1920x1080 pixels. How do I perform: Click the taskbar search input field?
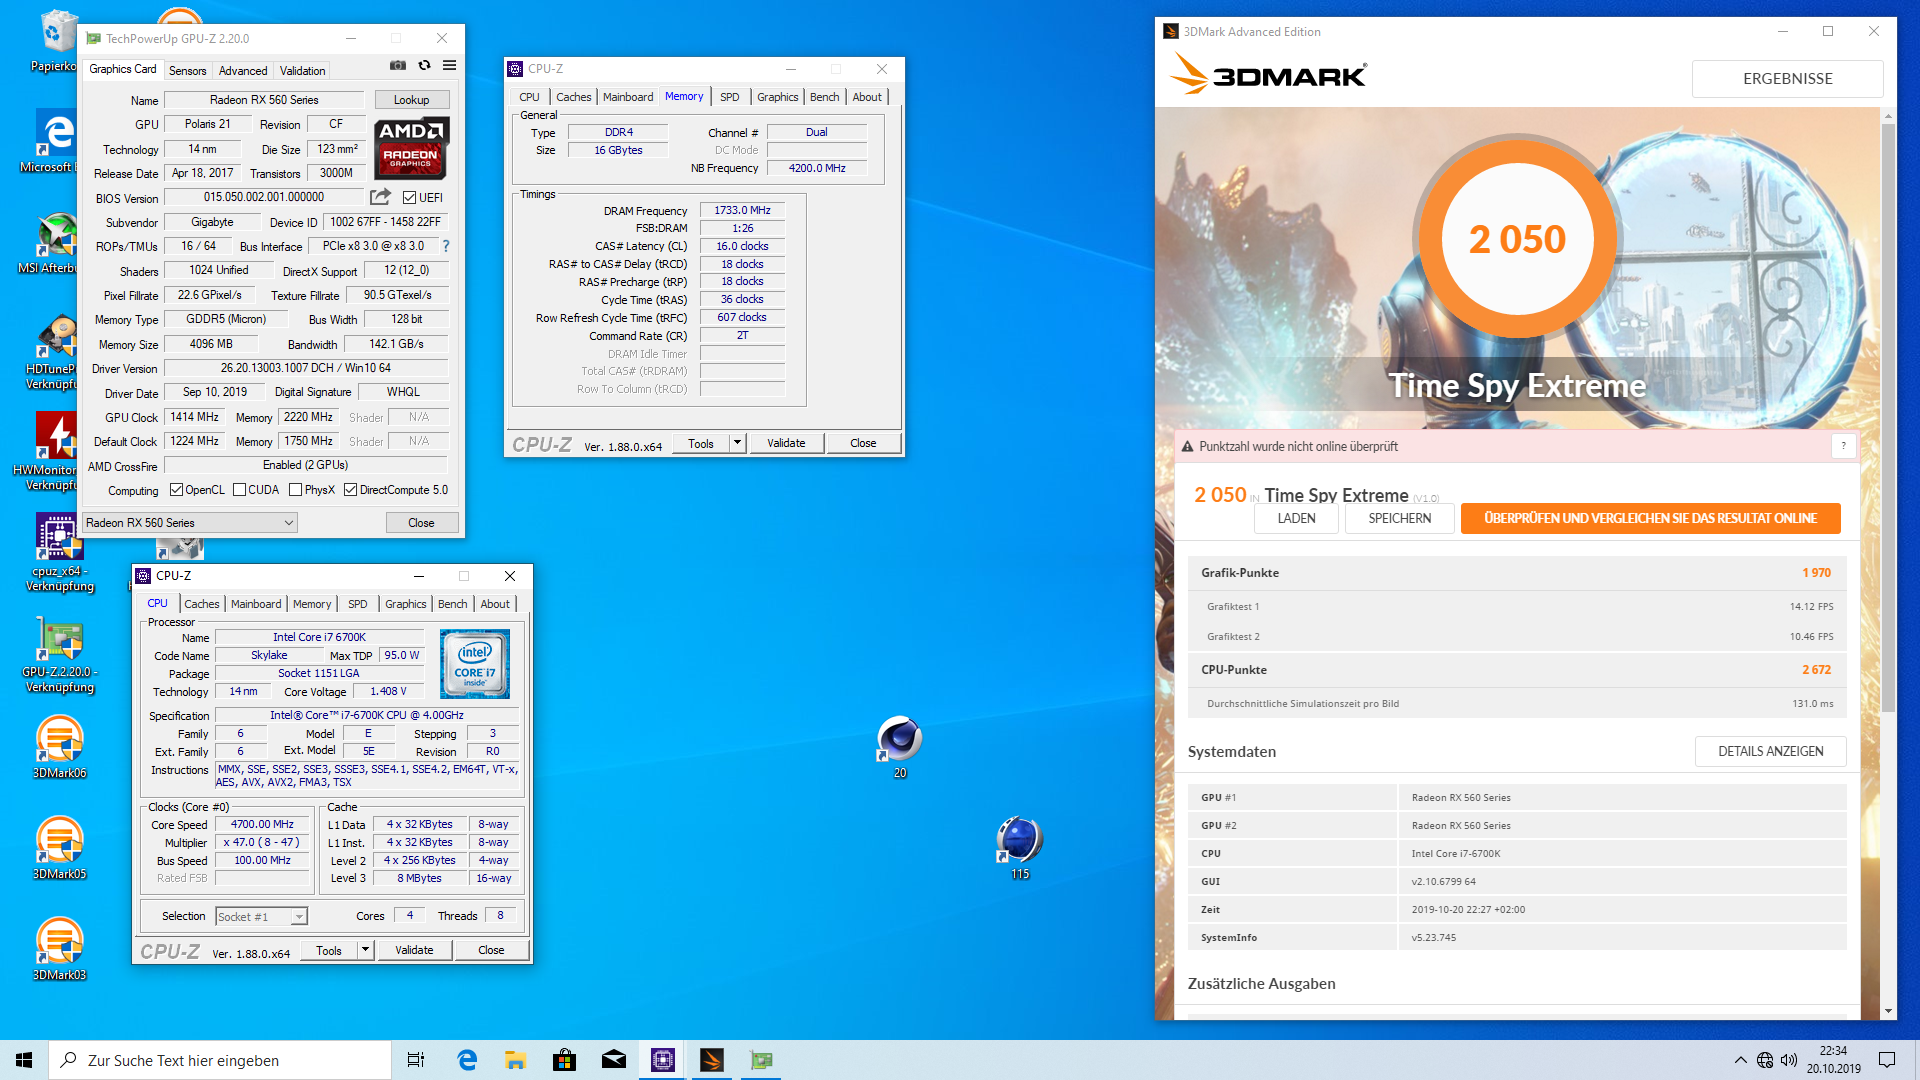tap(220, 1060)
